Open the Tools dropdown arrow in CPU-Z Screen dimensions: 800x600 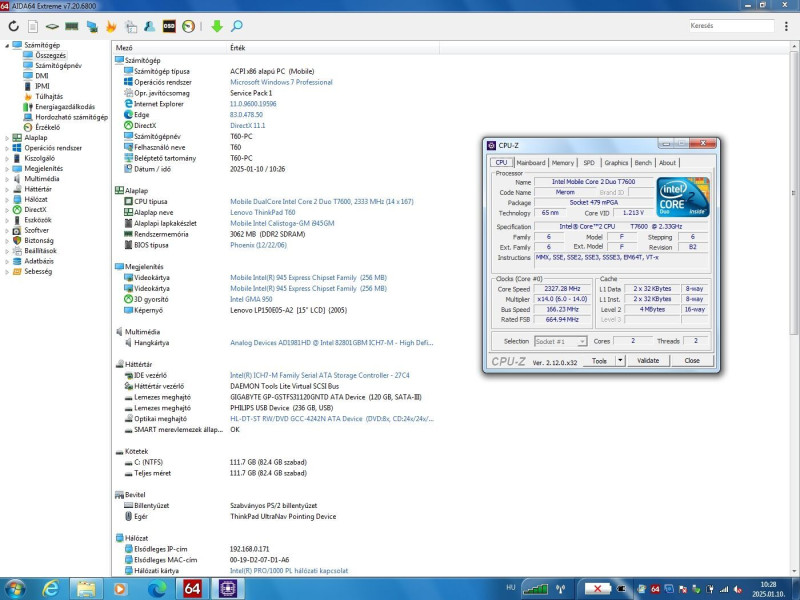click(x=620, y=360)
